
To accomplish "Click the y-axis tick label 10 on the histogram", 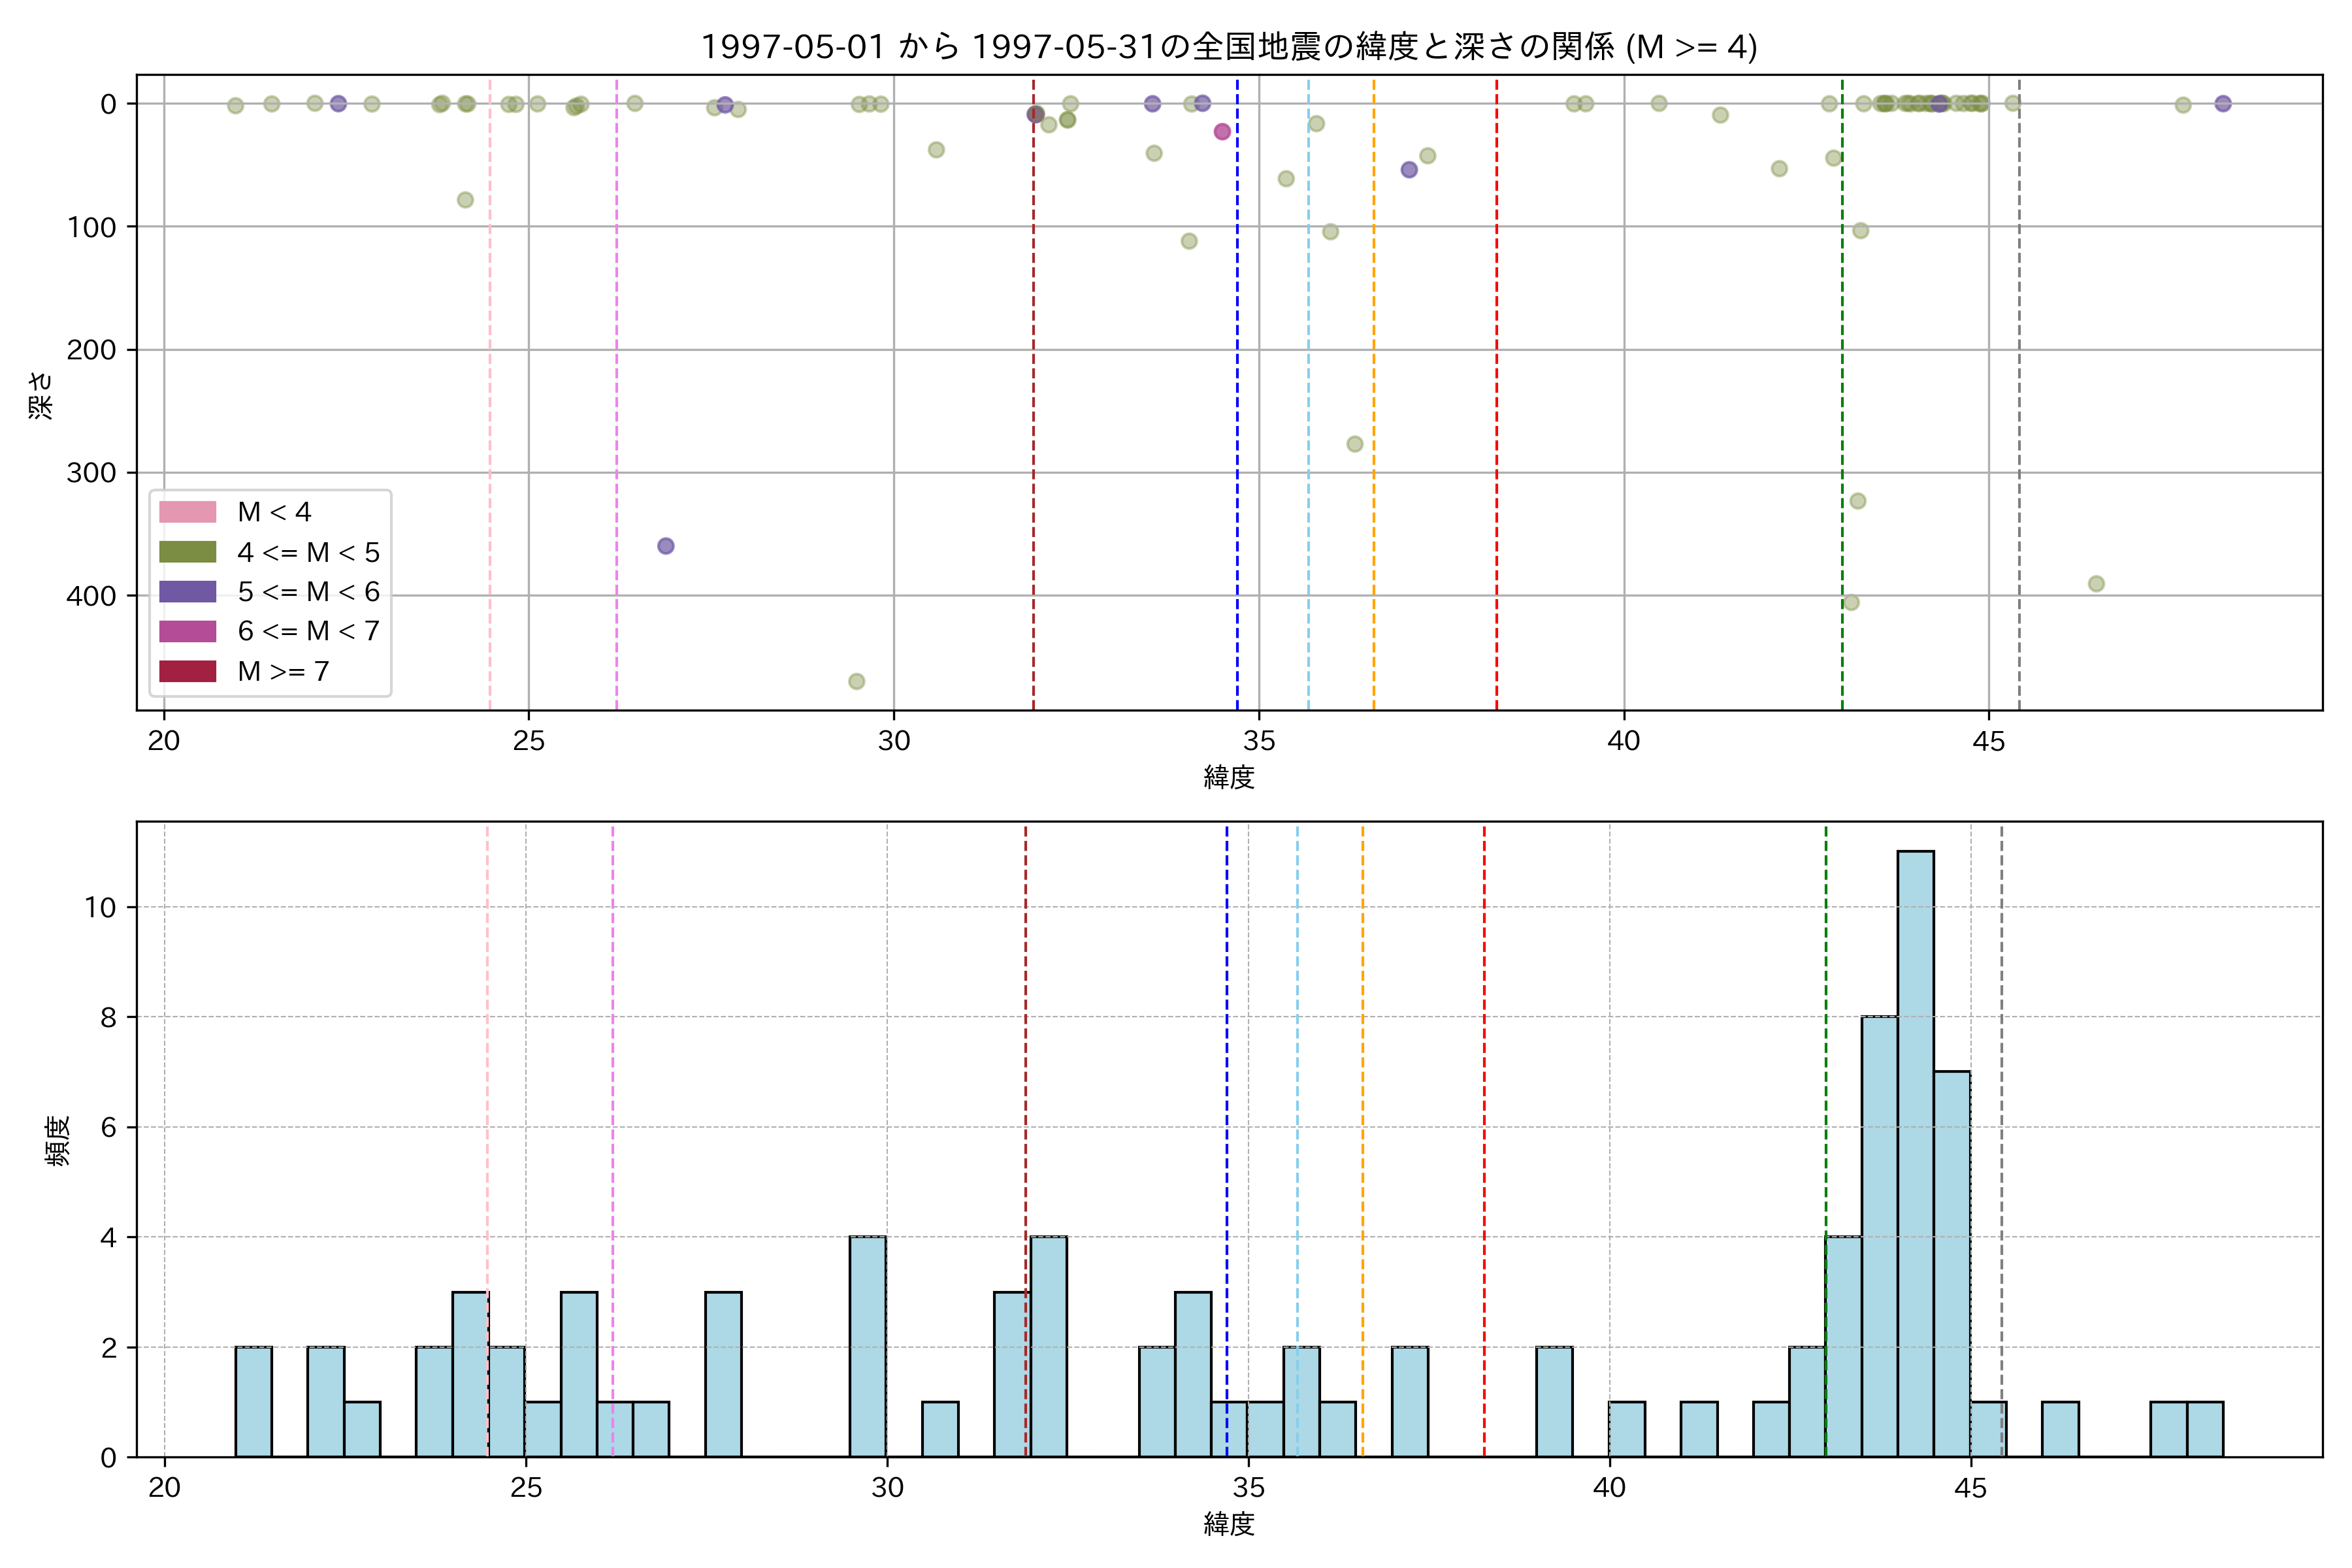I will [100, 907].
